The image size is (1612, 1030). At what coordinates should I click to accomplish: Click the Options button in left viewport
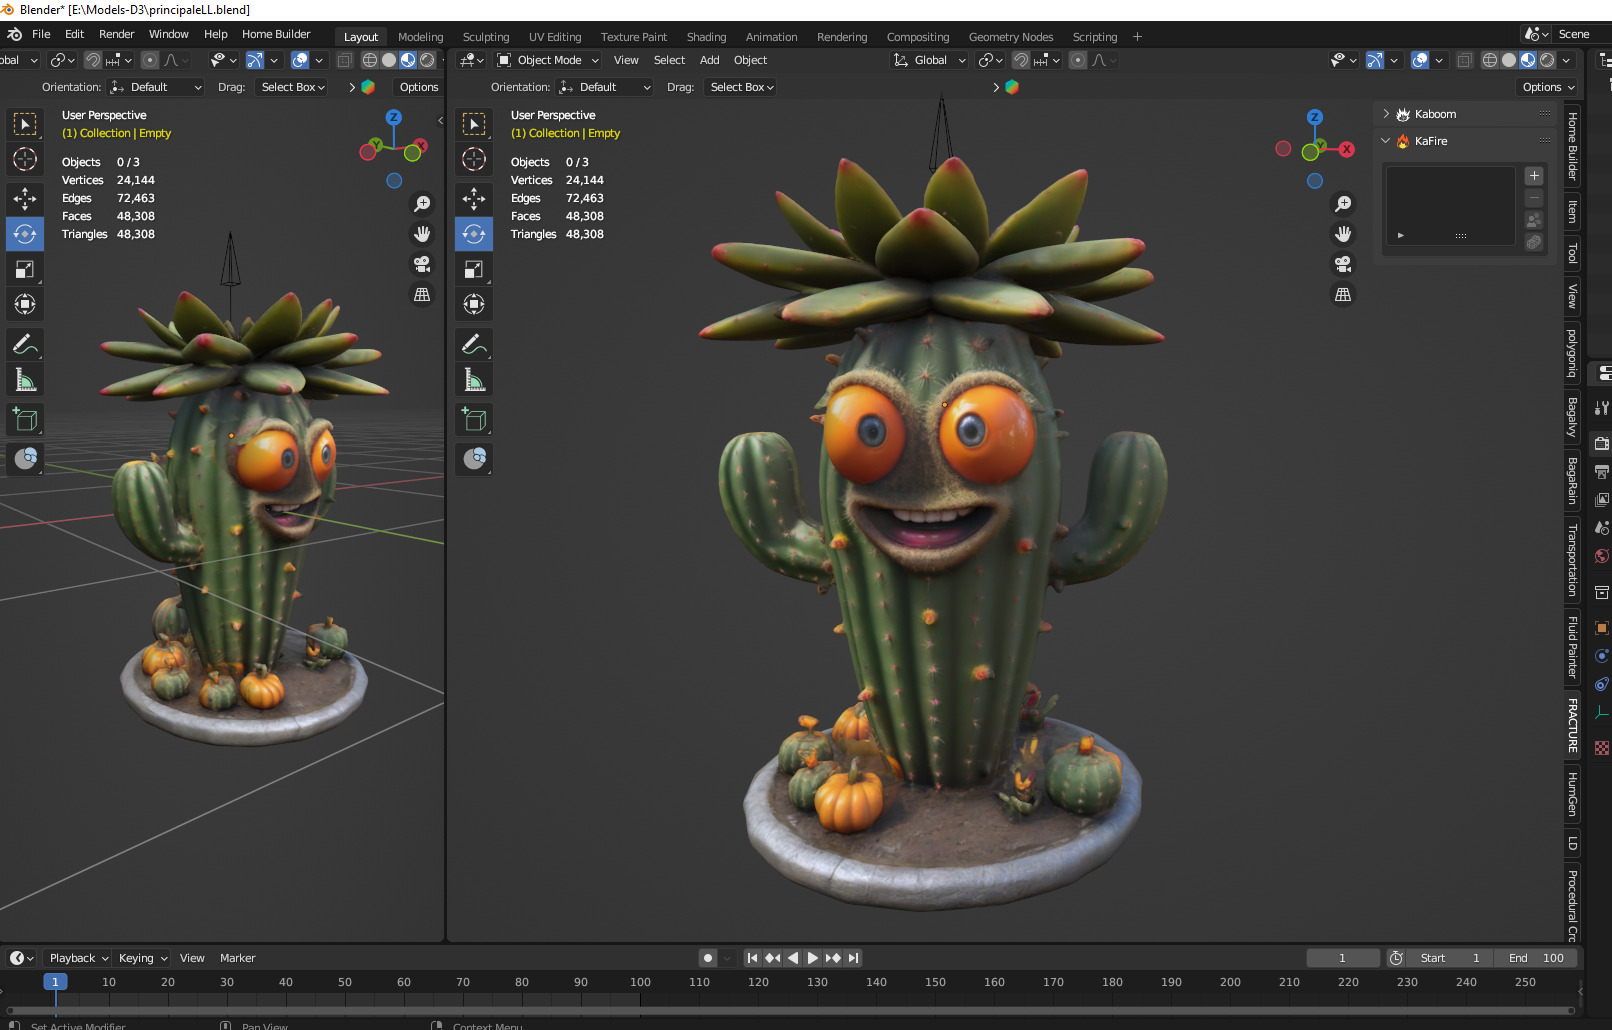point(419,87)
